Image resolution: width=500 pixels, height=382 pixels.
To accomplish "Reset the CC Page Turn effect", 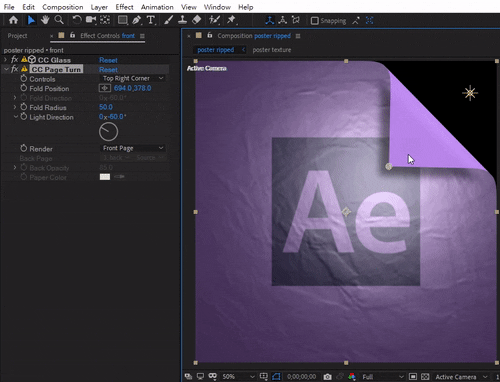I will 108,69.
